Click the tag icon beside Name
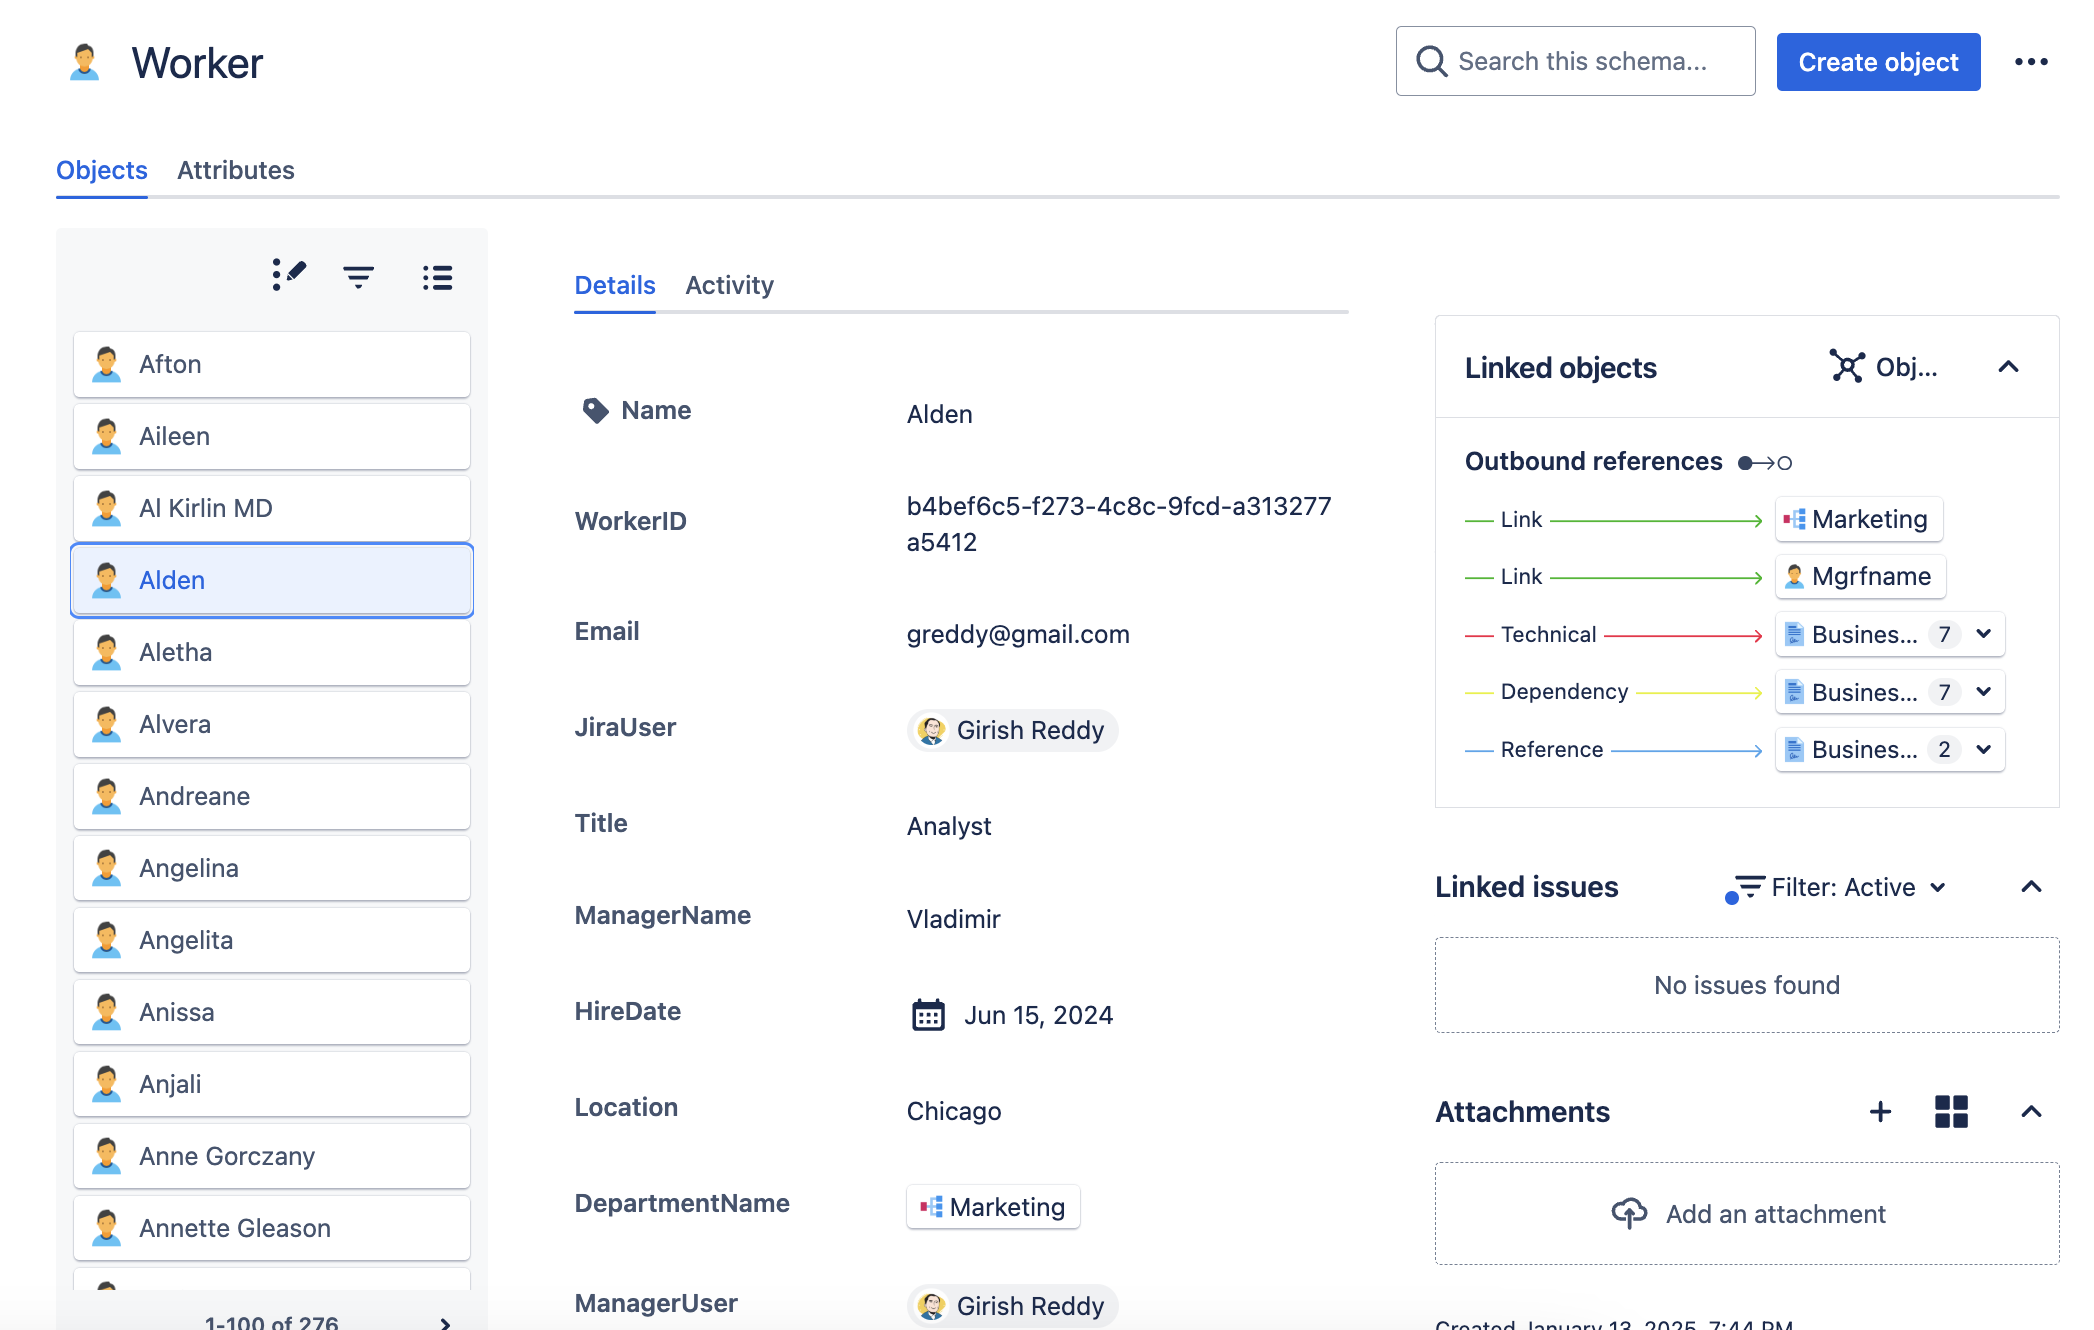The image size is (2094, 1330). [595, 409]
